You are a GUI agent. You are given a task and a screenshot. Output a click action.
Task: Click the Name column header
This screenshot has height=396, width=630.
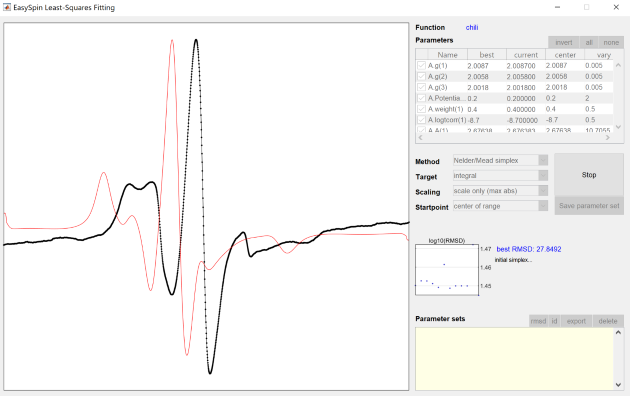(448, 55)
